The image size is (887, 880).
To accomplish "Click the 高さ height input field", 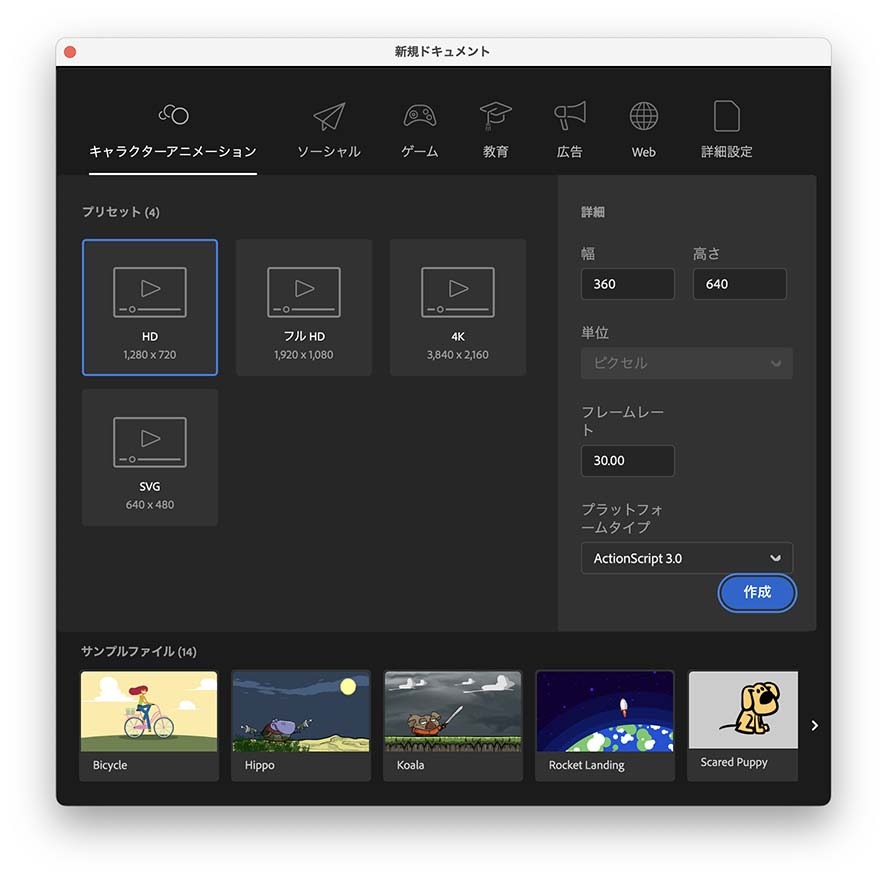I will click(739, 284).
